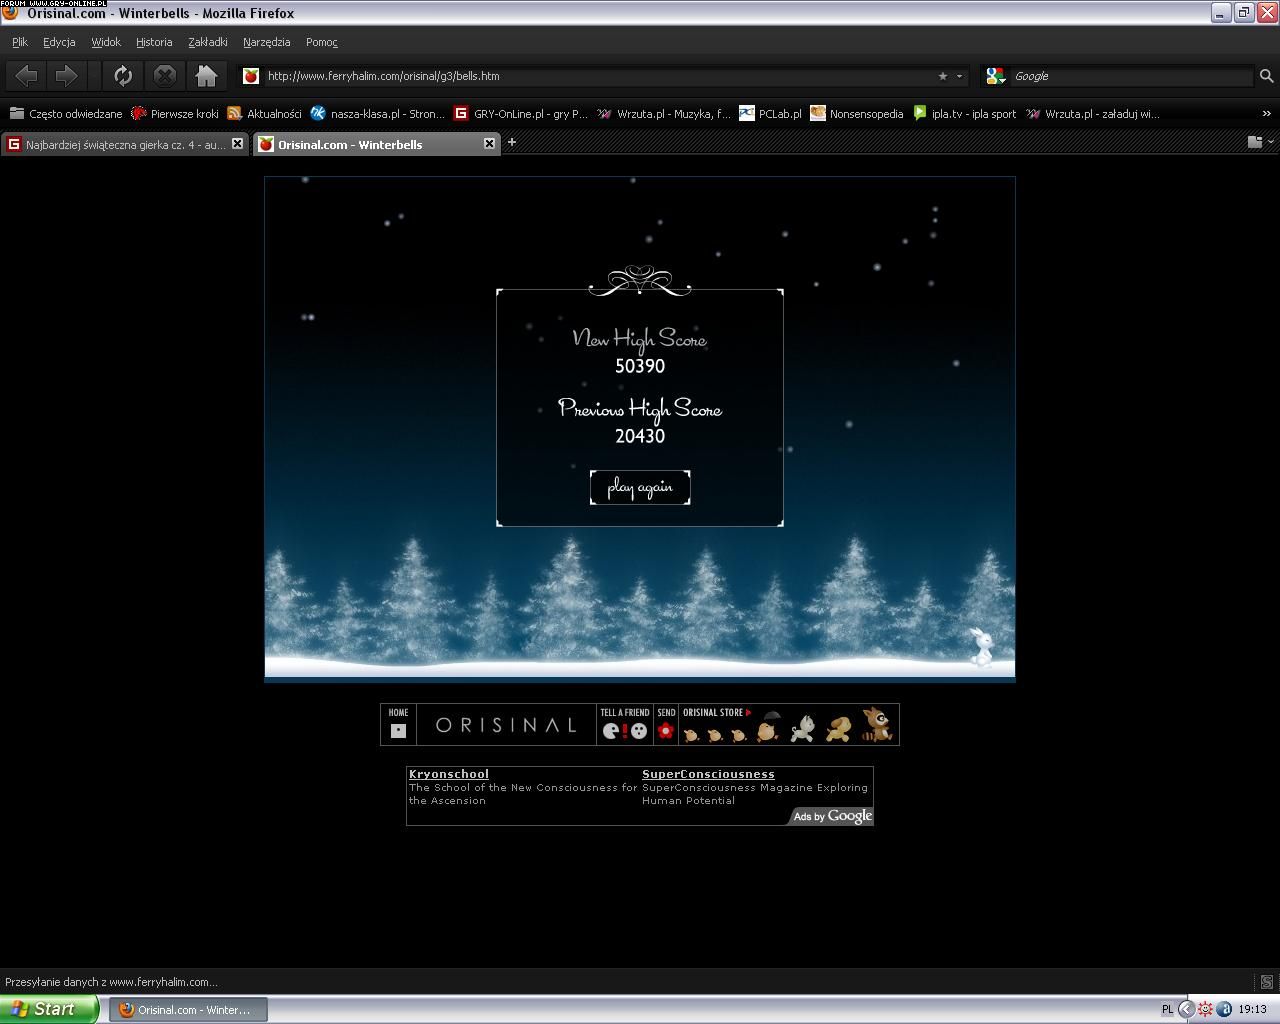
Task: Open the Zakładki menu
Action: click(x=207, y=42)
